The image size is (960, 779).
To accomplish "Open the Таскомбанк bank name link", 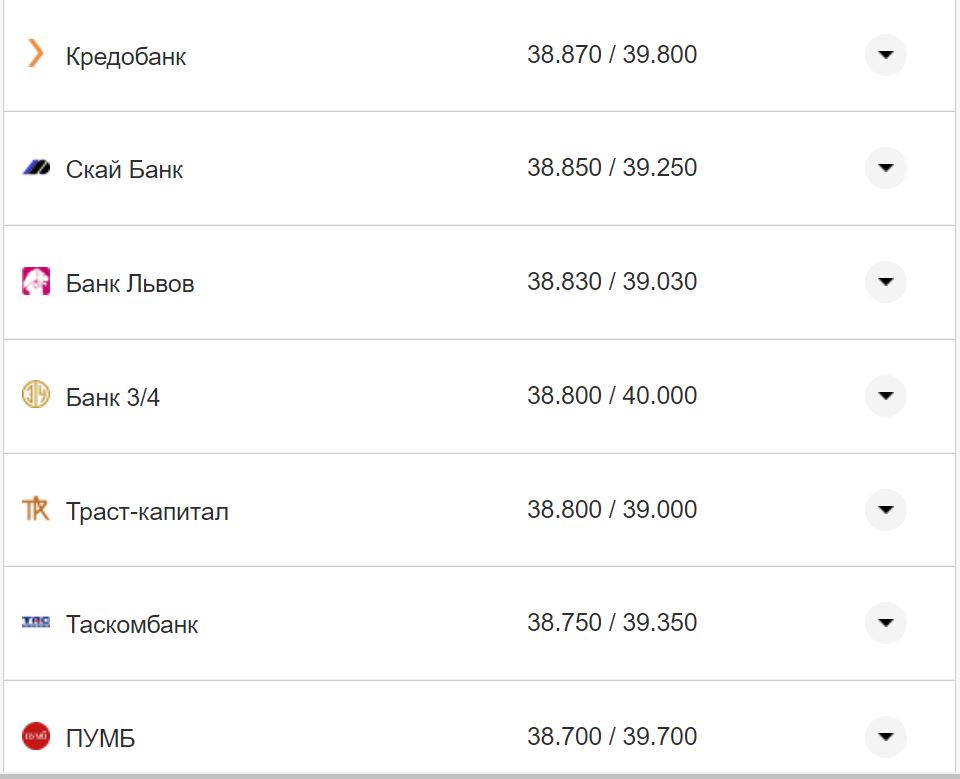I will (132, 625).
